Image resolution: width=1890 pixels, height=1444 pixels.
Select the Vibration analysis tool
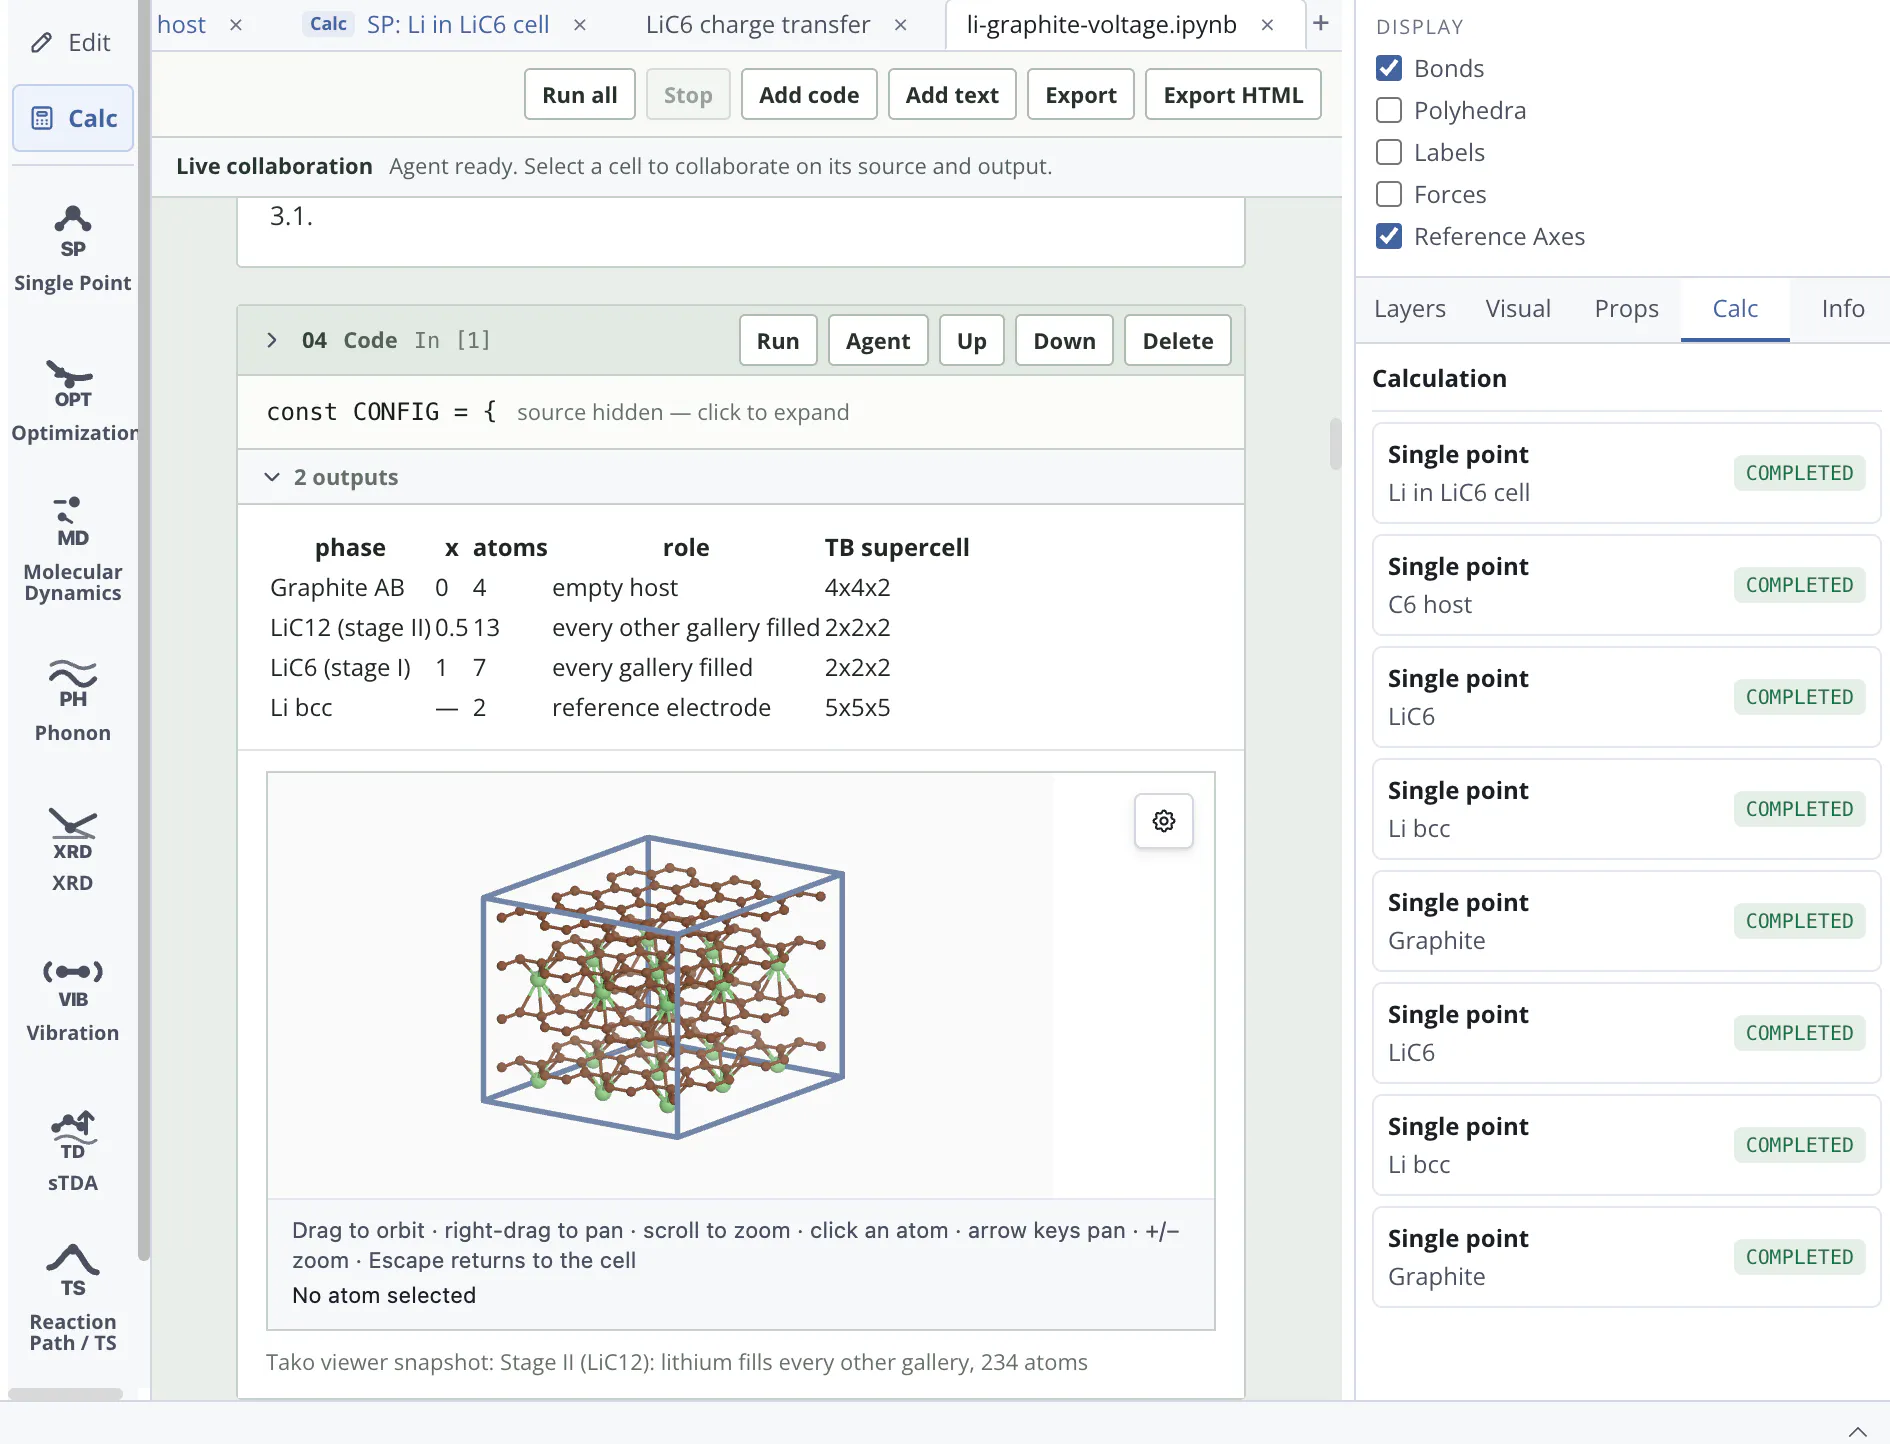72,1000
